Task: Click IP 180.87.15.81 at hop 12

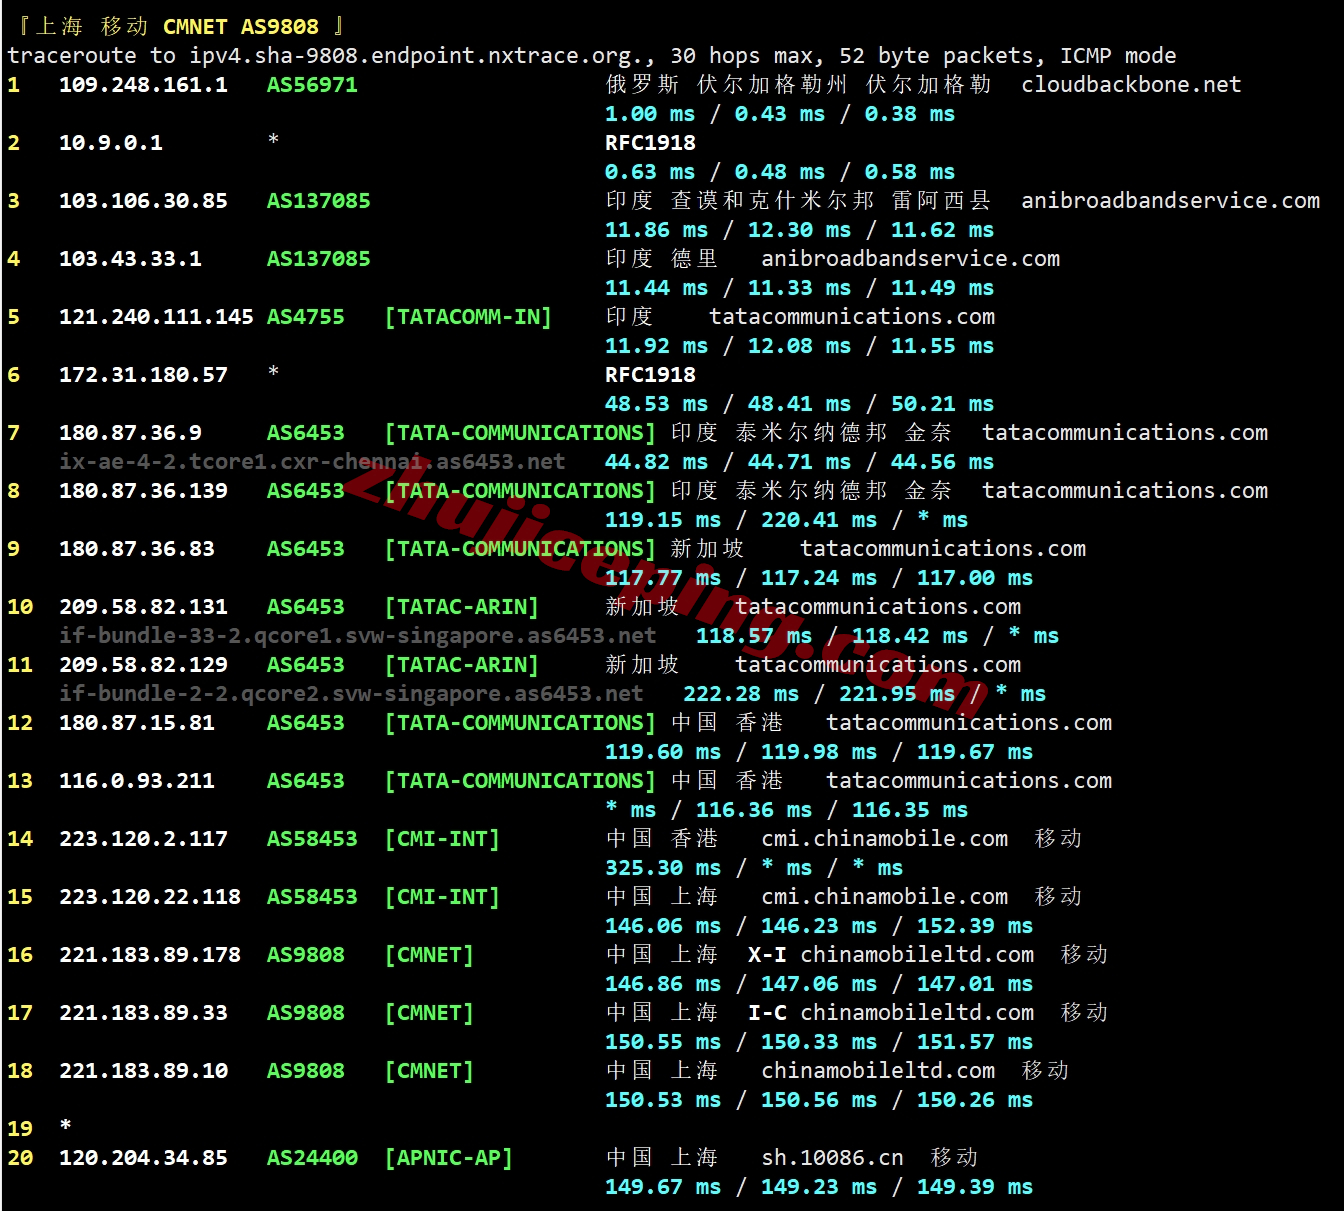Action: click(137, 723)
